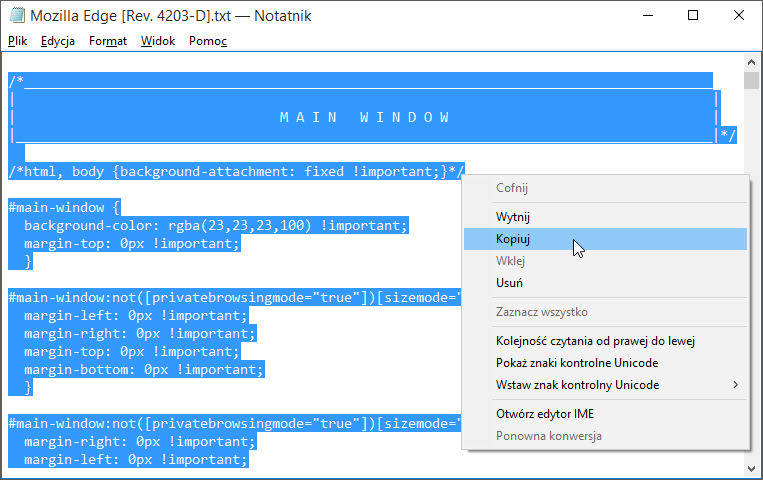This screenshot has width=763, height=480.
Task: Open the Widok menu
Action: tap(158, 41)
